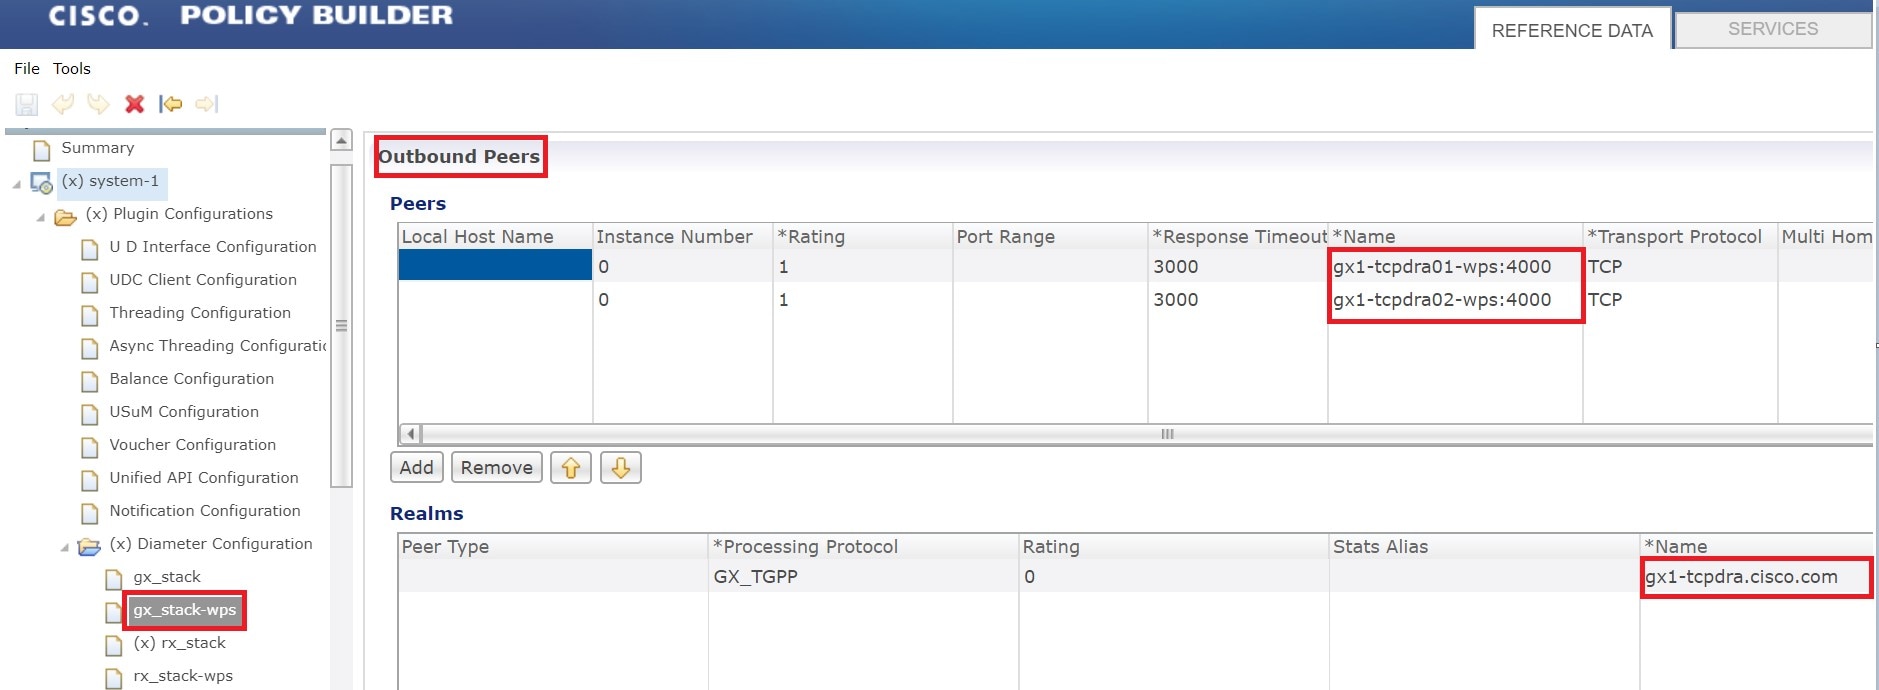Click the Plugin Configurations folder icon
Viewport: 1879px width, 690px height.
[66, 216]
